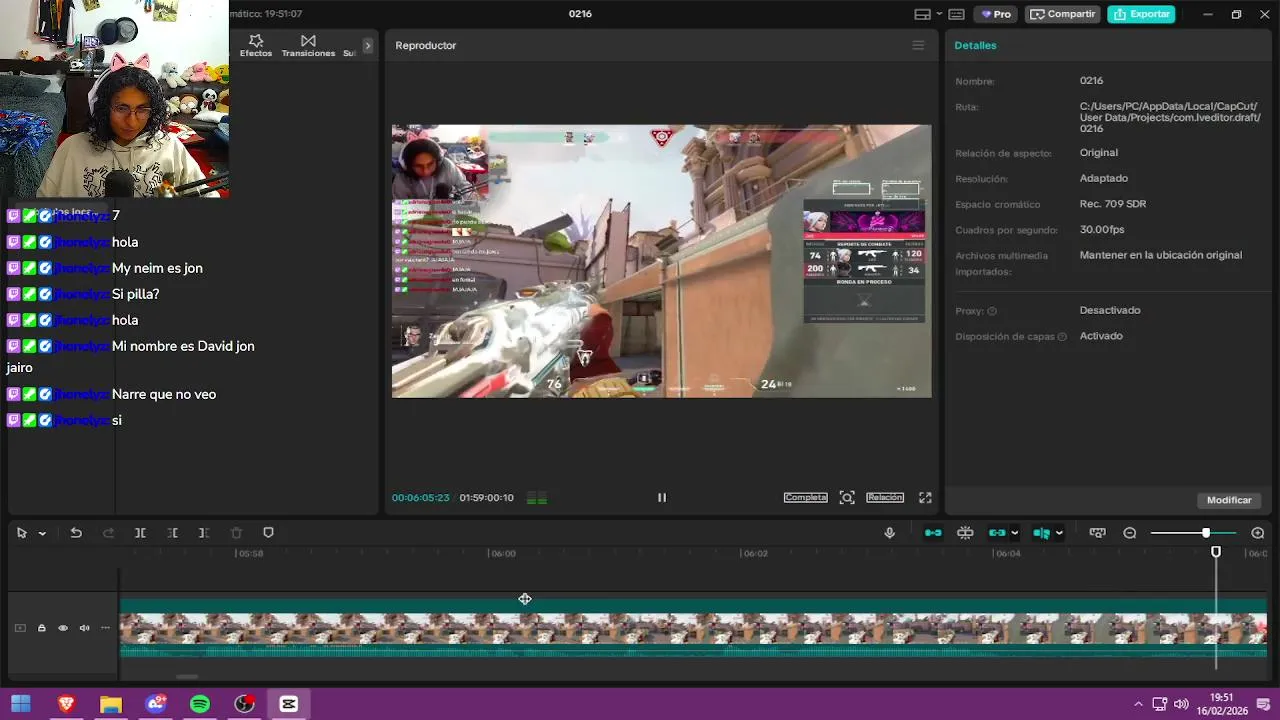Select the pointer selection tool

click(22, 533)
